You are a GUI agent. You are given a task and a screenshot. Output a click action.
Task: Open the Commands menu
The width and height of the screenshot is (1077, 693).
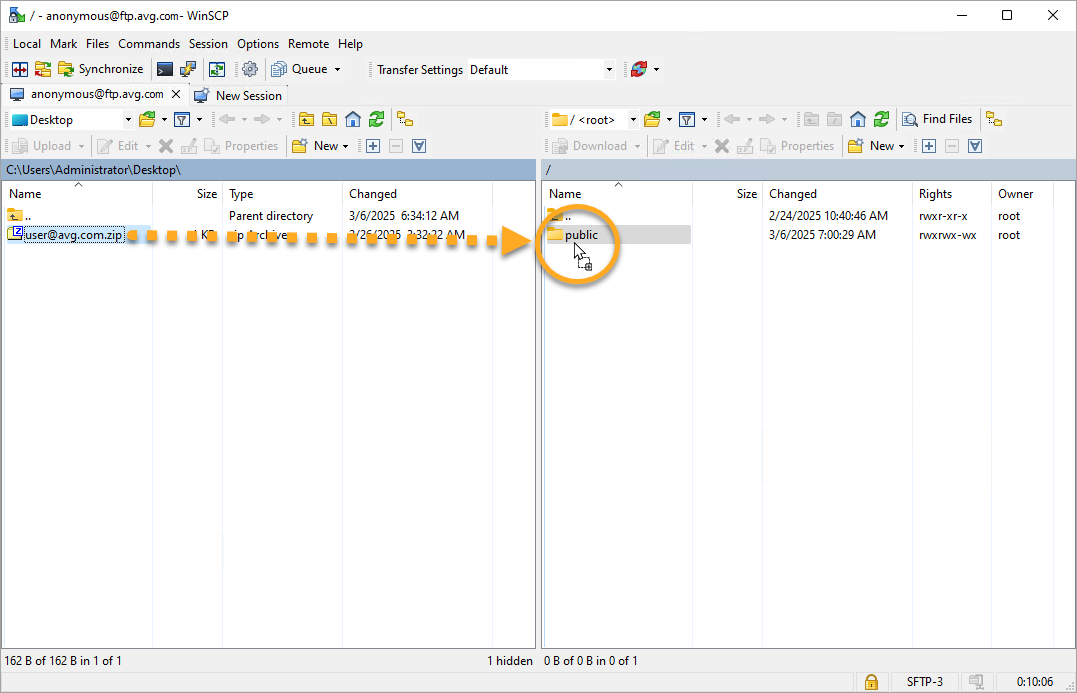click(x=149, y=44)
